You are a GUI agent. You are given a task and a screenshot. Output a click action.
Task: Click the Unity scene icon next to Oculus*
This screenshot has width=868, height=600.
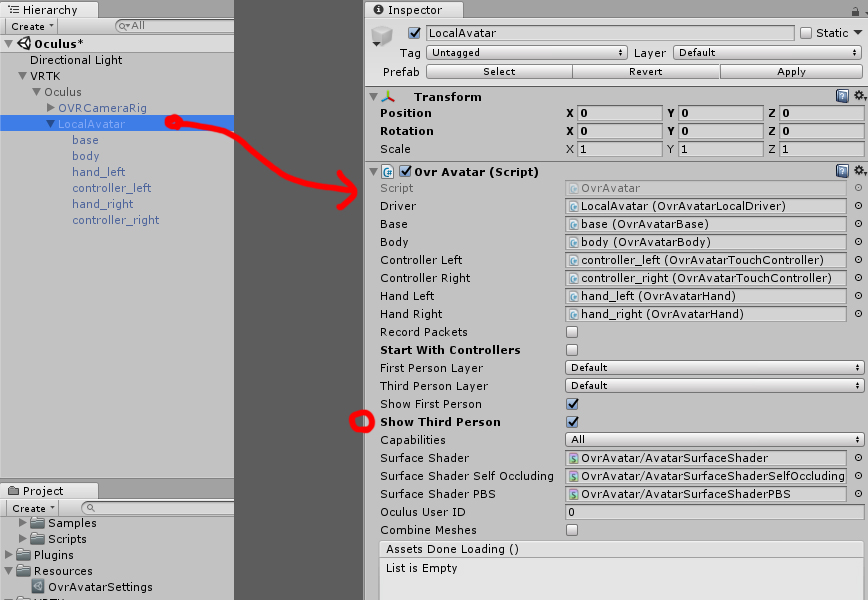24,43
